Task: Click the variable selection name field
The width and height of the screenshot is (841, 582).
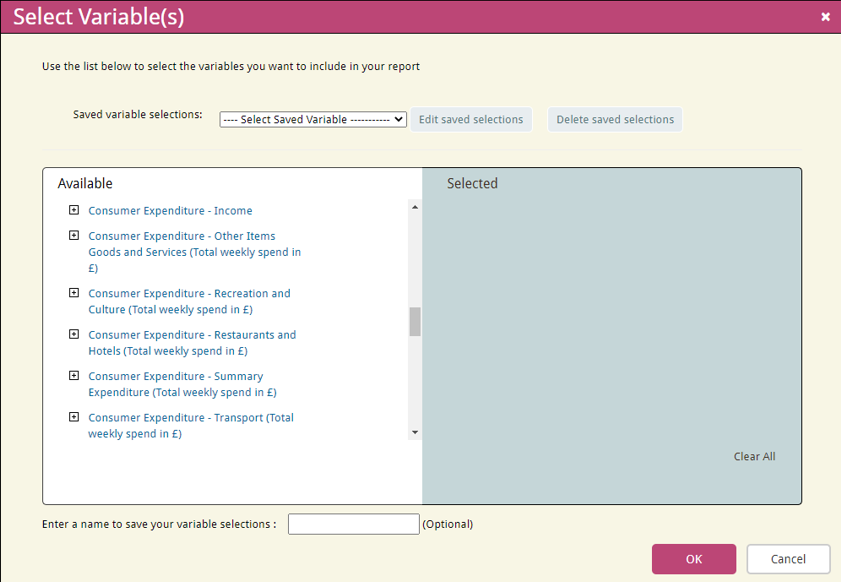Action: coord(353,524)
